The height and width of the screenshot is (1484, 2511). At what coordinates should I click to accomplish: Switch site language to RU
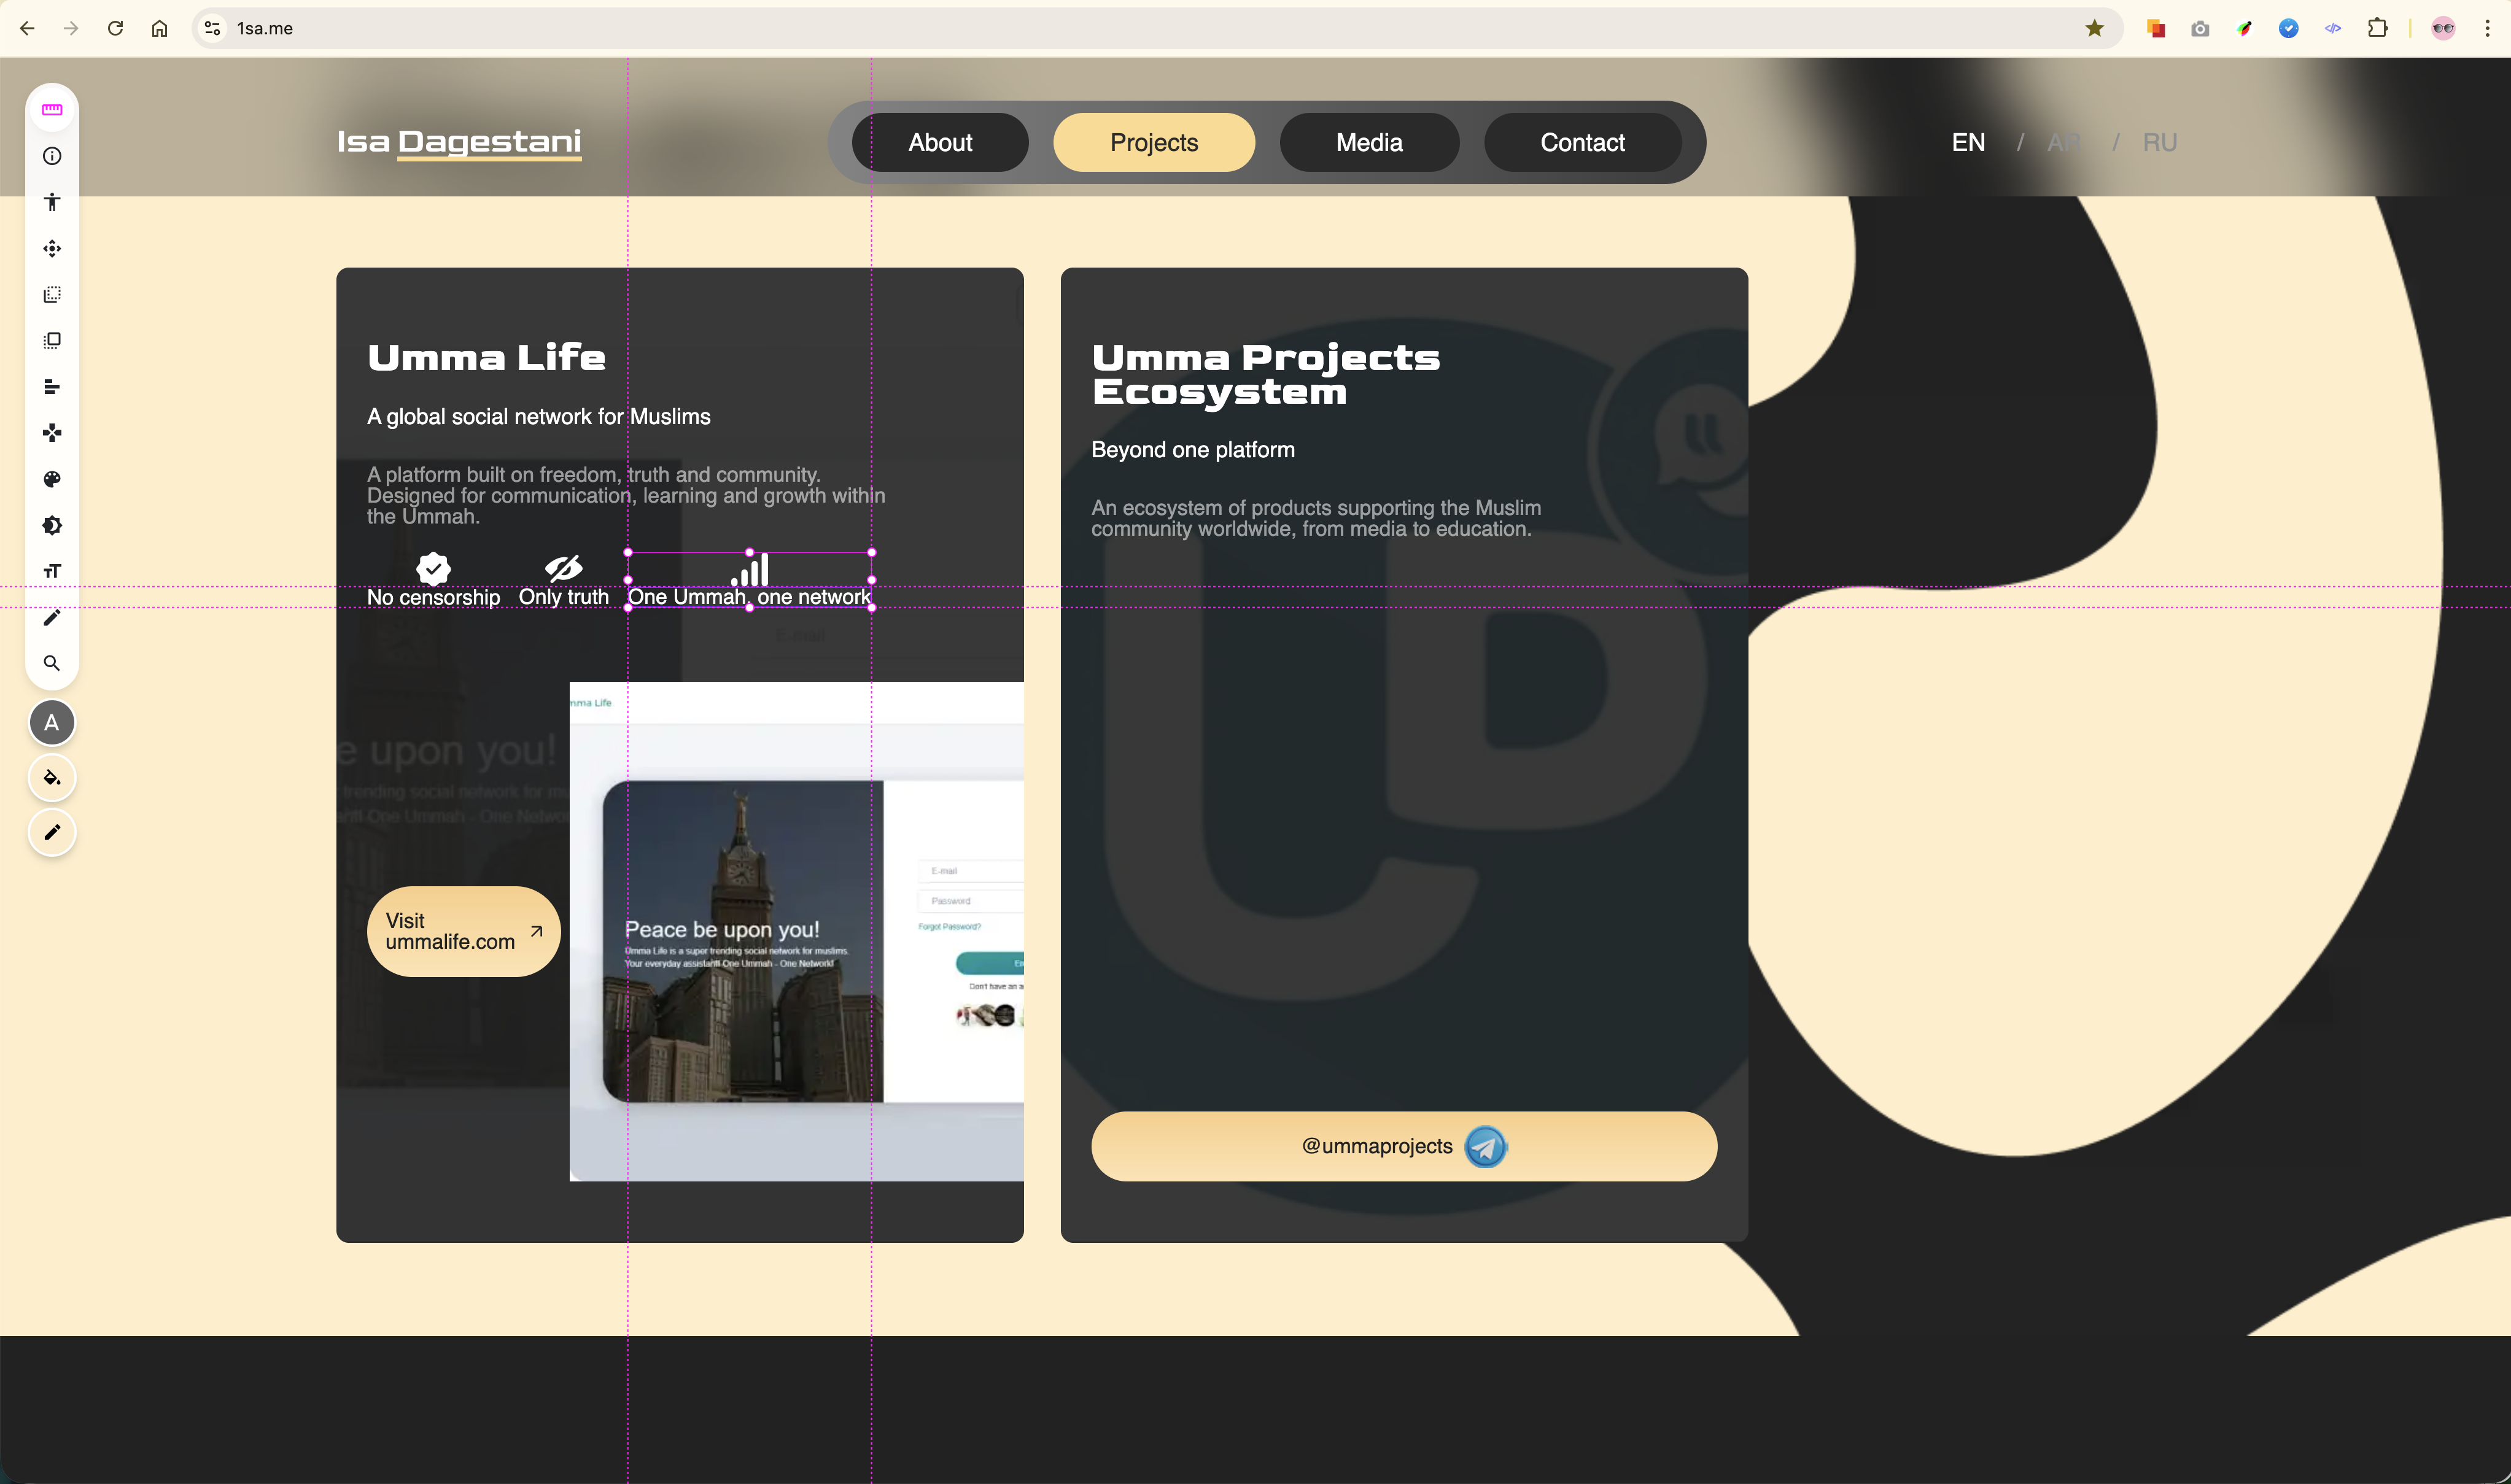click(x=2159, y=143)
